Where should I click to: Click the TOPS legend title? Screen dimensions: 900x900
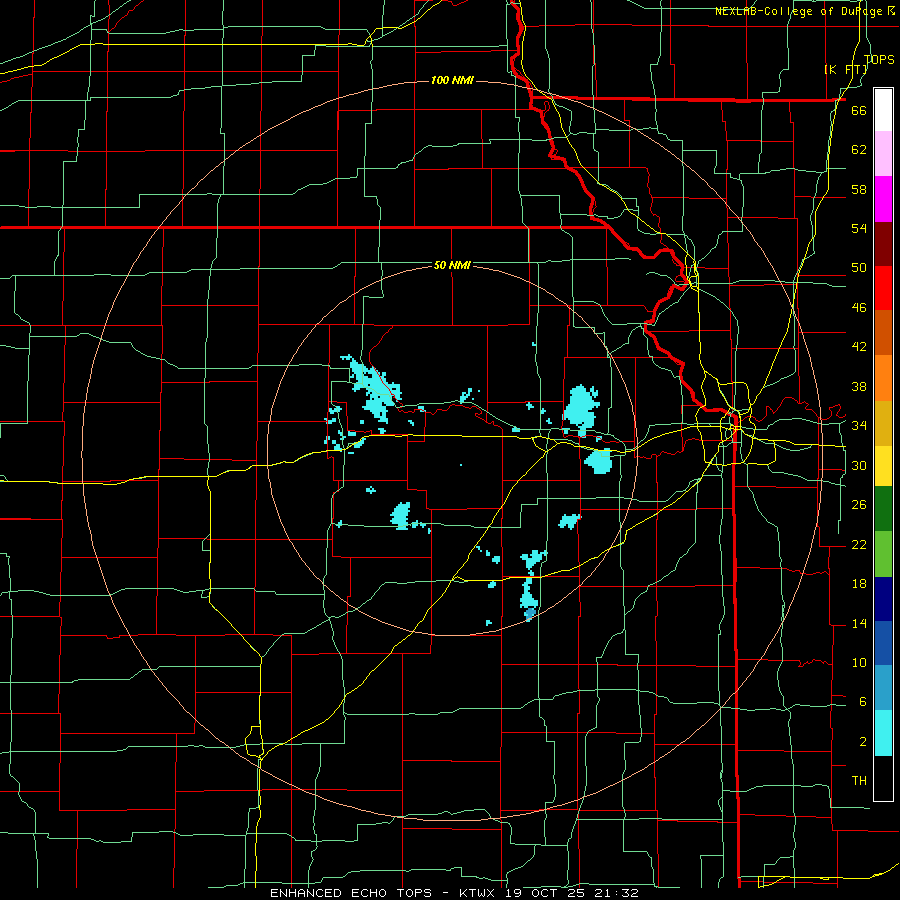(x=879, y=59)
